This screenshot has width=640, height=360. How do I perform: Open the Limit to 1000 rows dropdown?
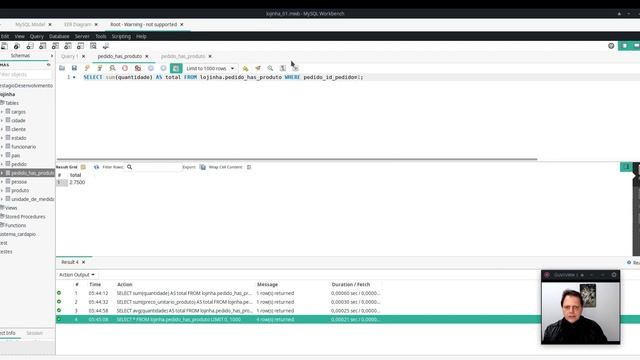point(210,68)
